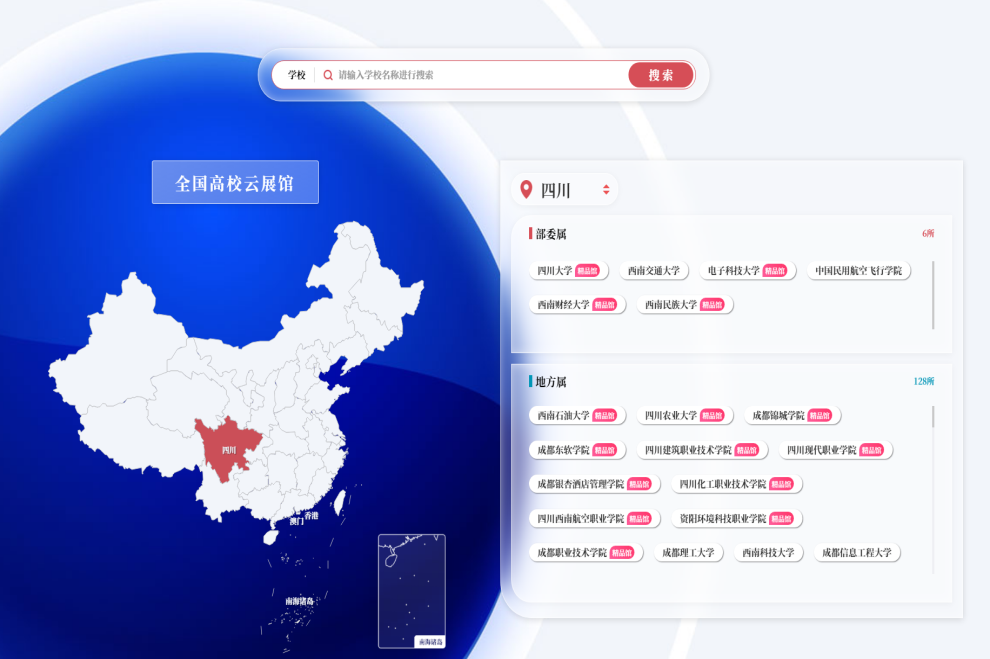Open 成都锦城学院 school tag
Screen dimensions: 990x659
click(792, 415)
